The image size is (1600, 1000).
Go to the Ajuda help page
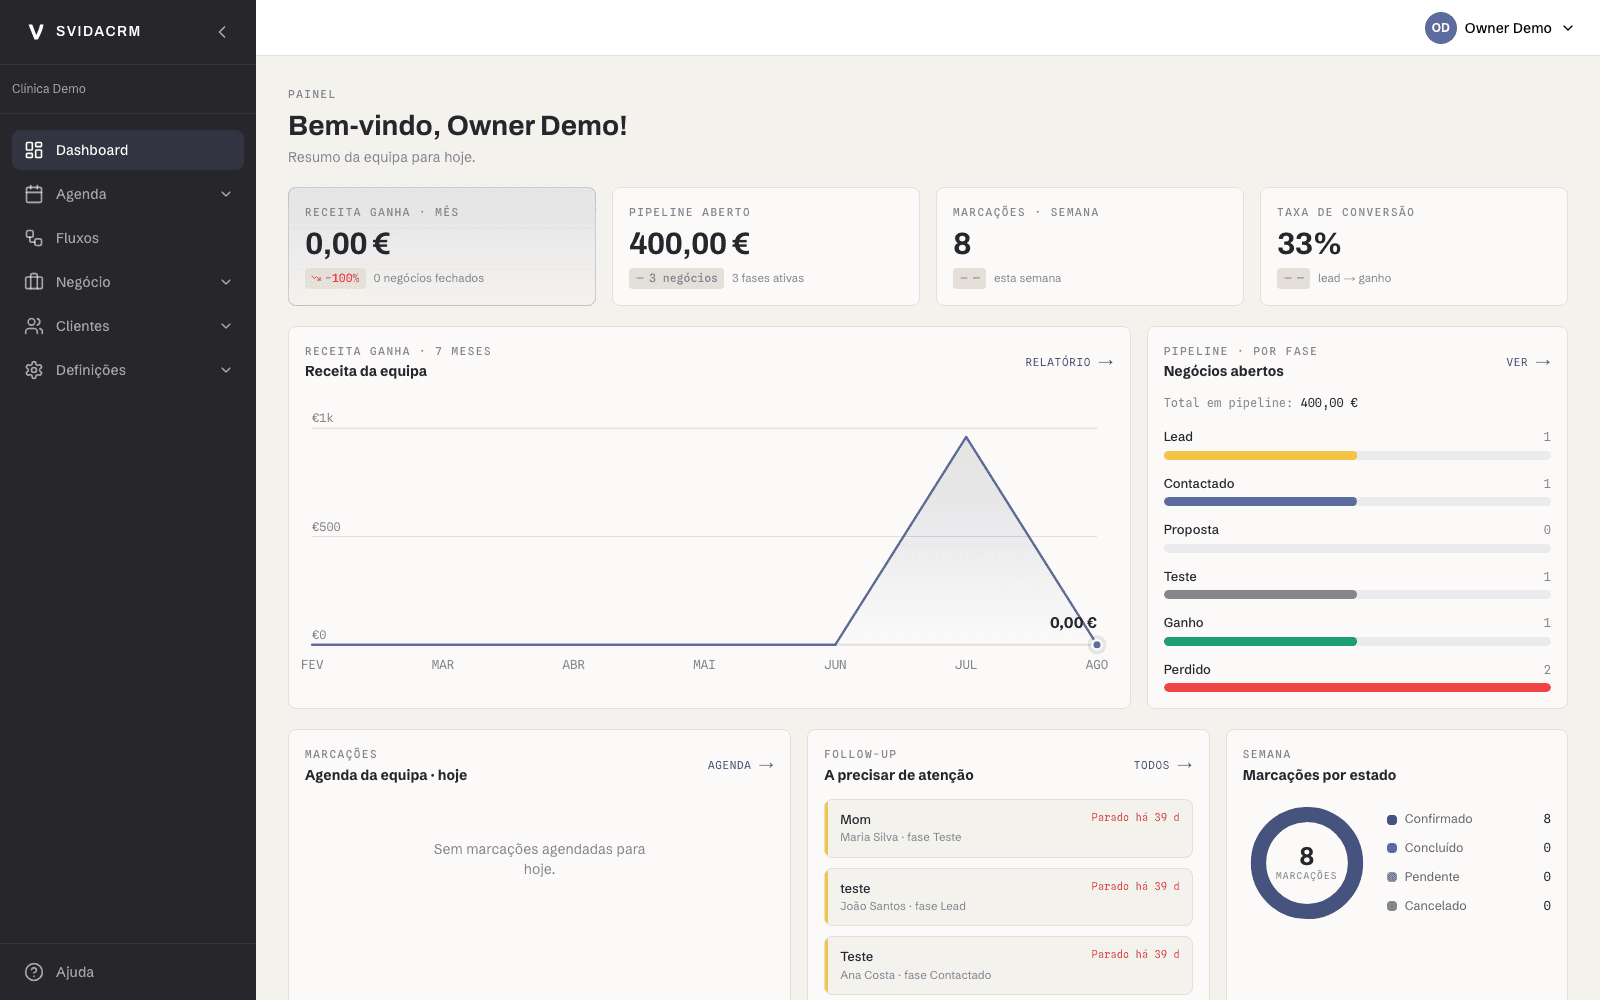(128, 972)
